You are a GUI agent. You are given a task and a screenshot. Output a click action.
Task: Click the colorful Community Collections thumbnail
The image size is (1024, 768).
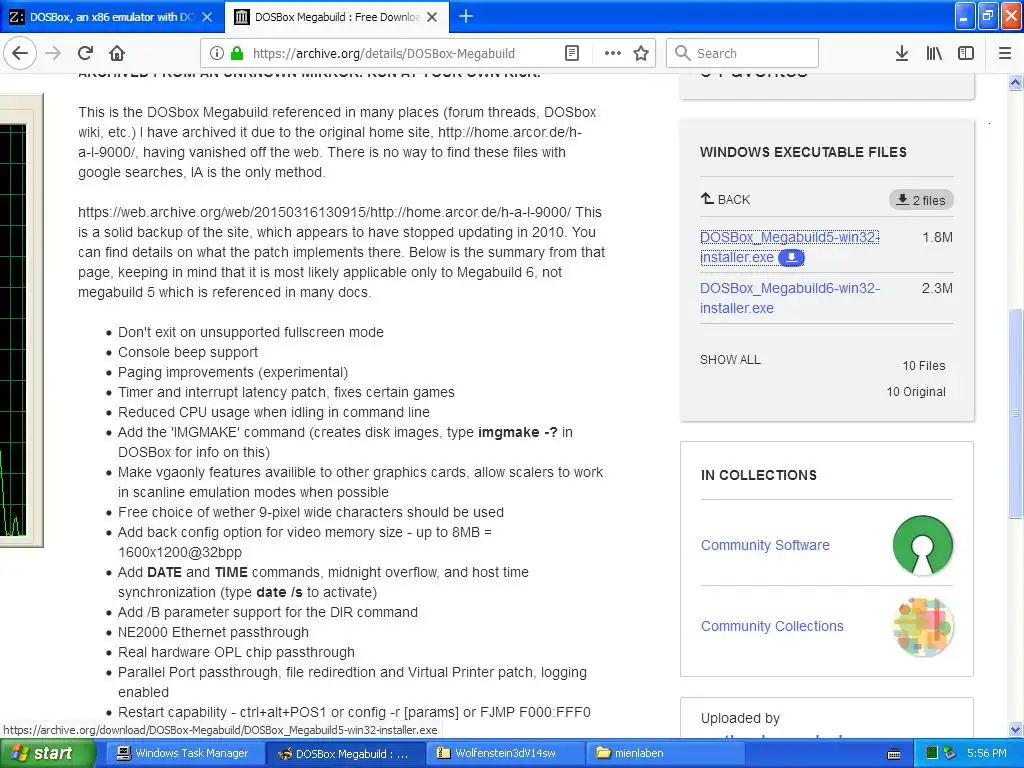(923, 626)
